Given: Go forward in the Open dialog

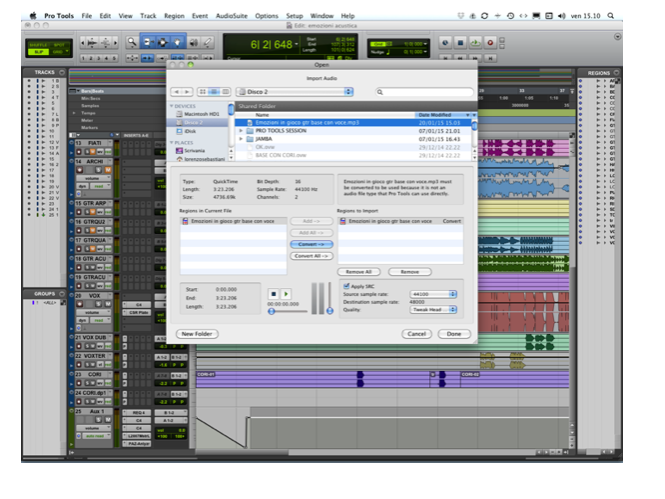Looking at the screenshot, I should tap(187, 92).
